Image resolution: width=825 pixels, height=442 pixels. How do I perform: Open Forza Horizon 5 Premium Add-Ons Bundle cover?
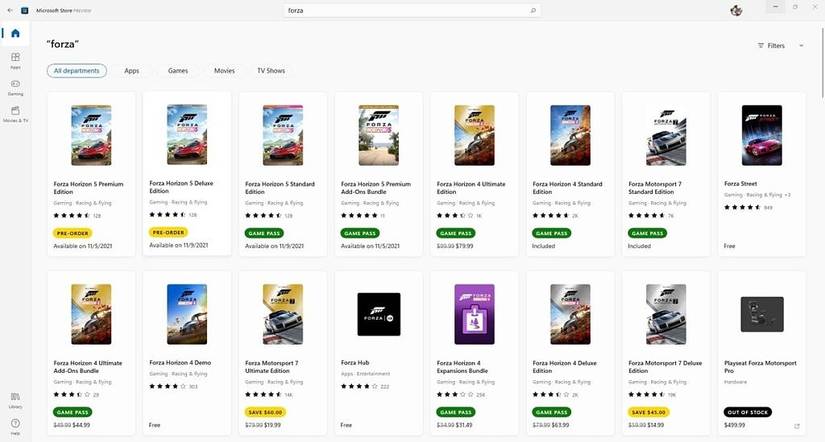coord(379,135)
